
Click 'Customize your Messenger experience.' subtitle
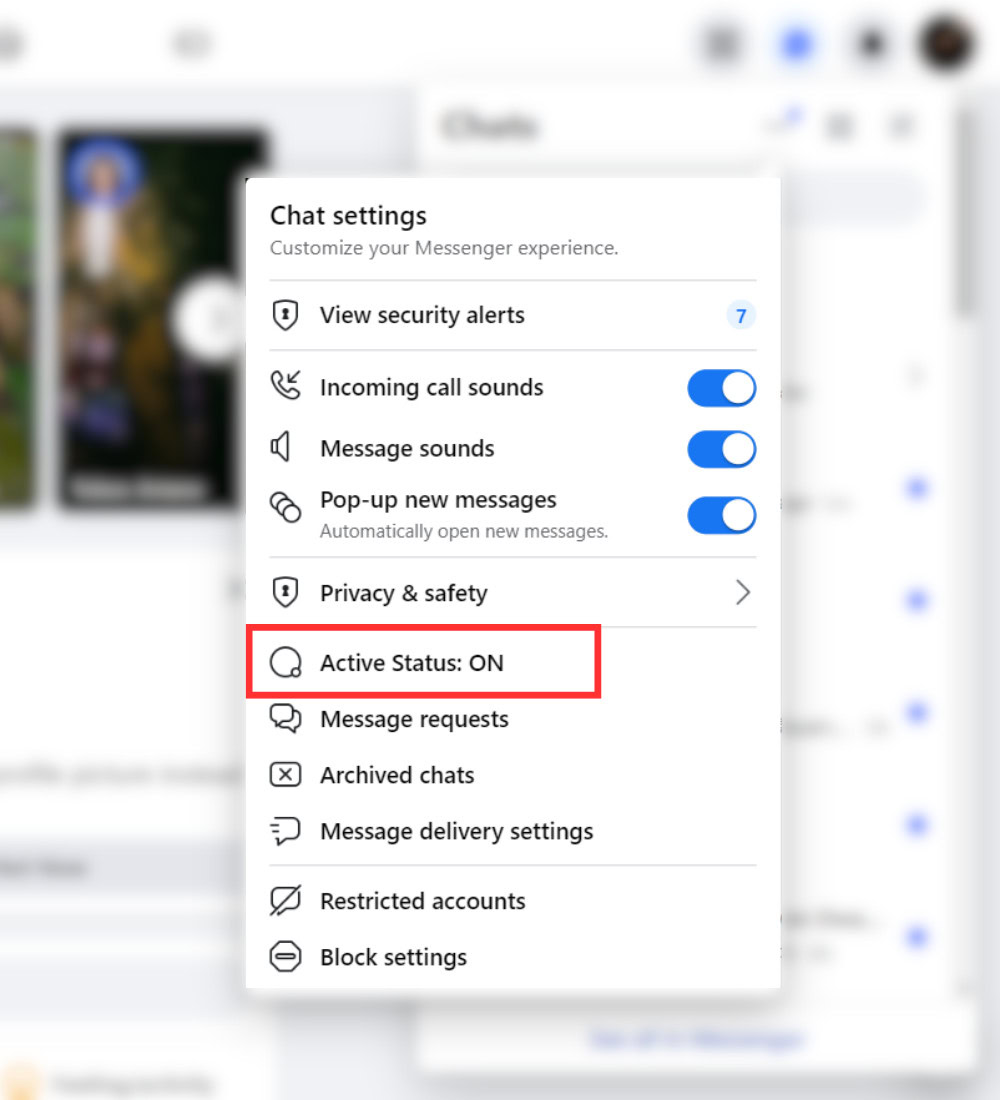click(444, 248)
